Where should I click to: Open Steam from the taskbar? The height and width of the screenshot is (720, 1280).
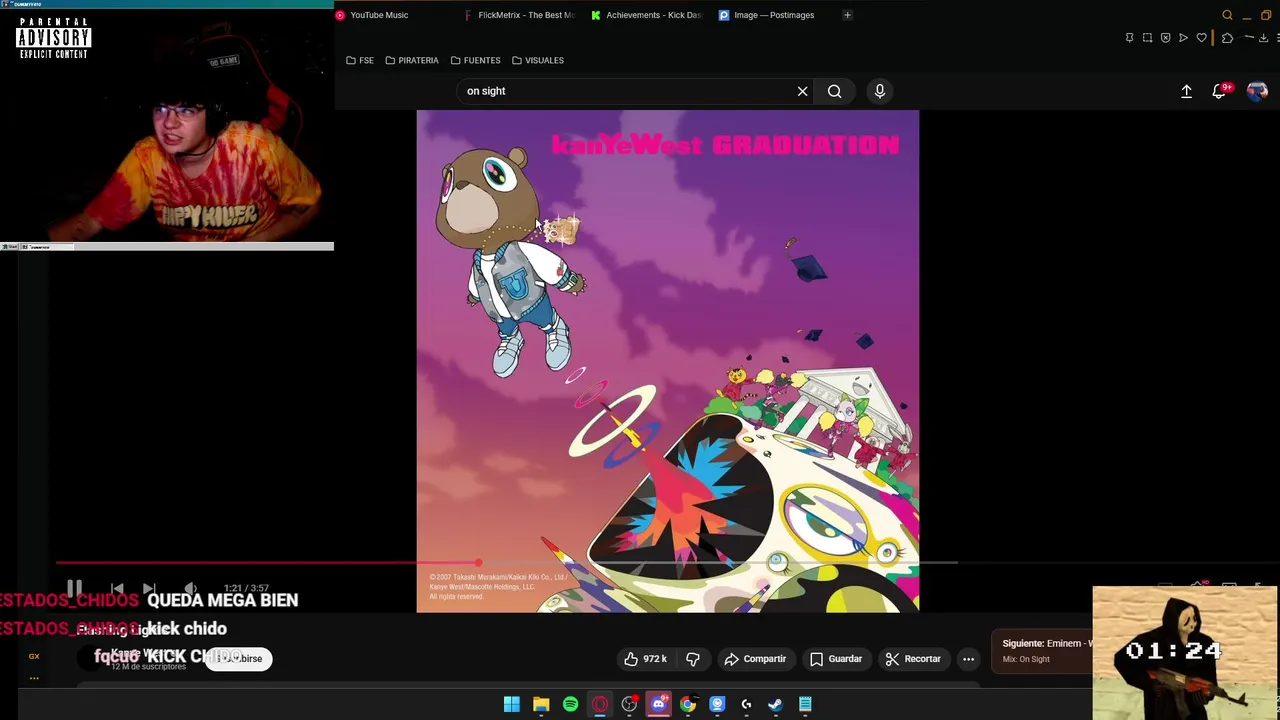coord(775,704)
